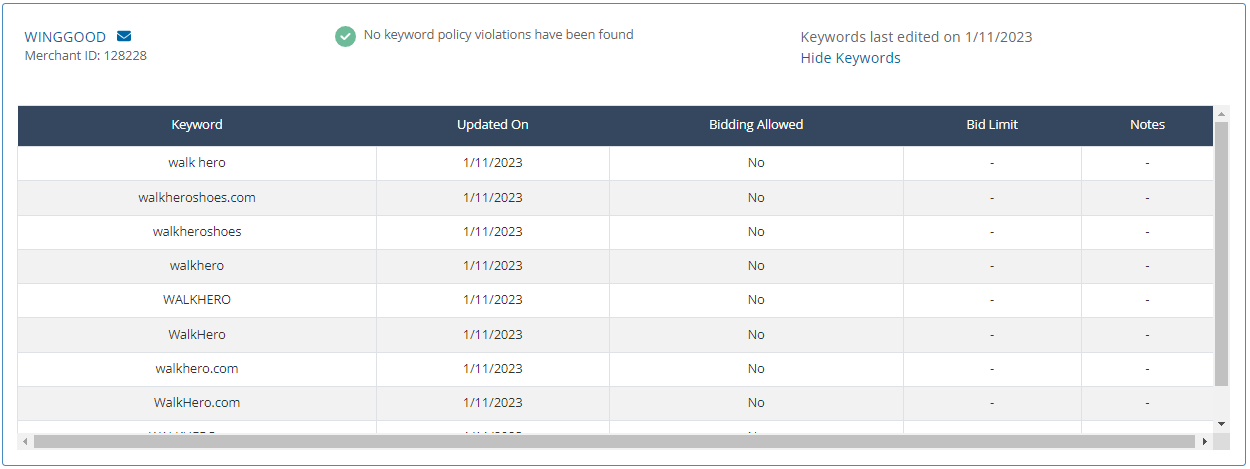Sort by the Updated On column header
This screenshot has width=1250, height=469.
492,125
